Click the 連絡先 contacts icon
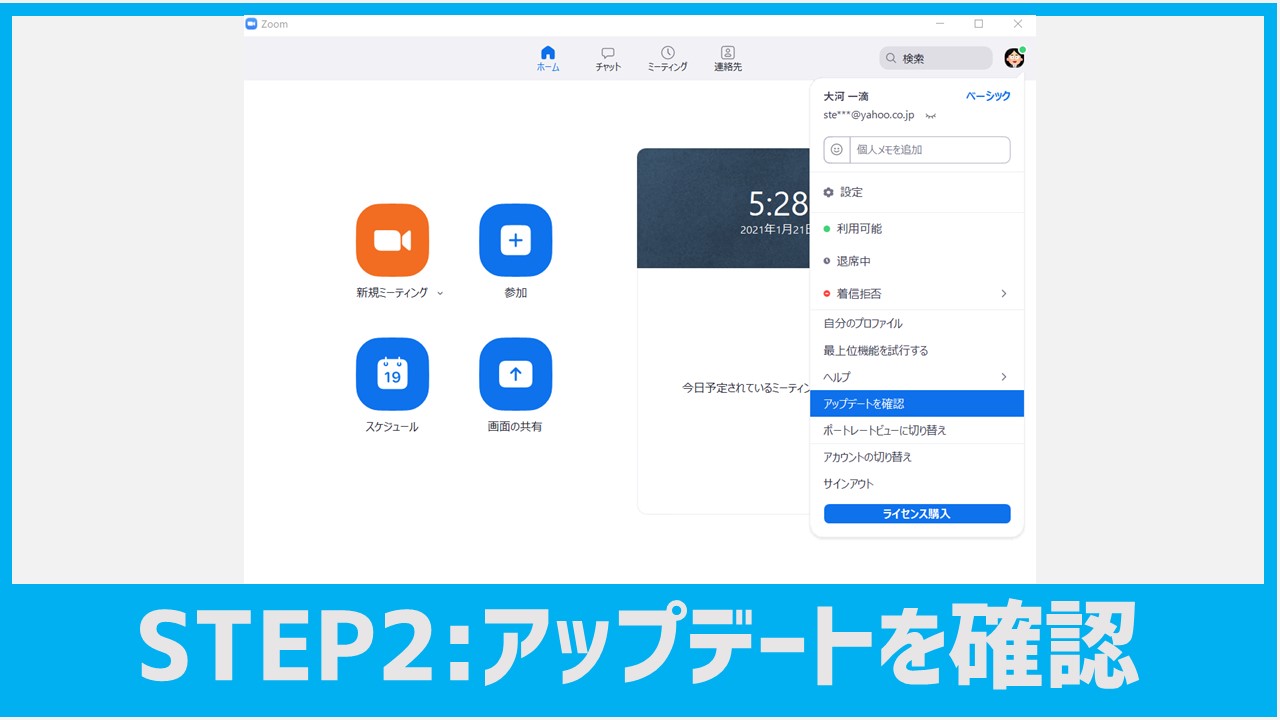The image size is (1280, 720). click(x=727, y=57)
